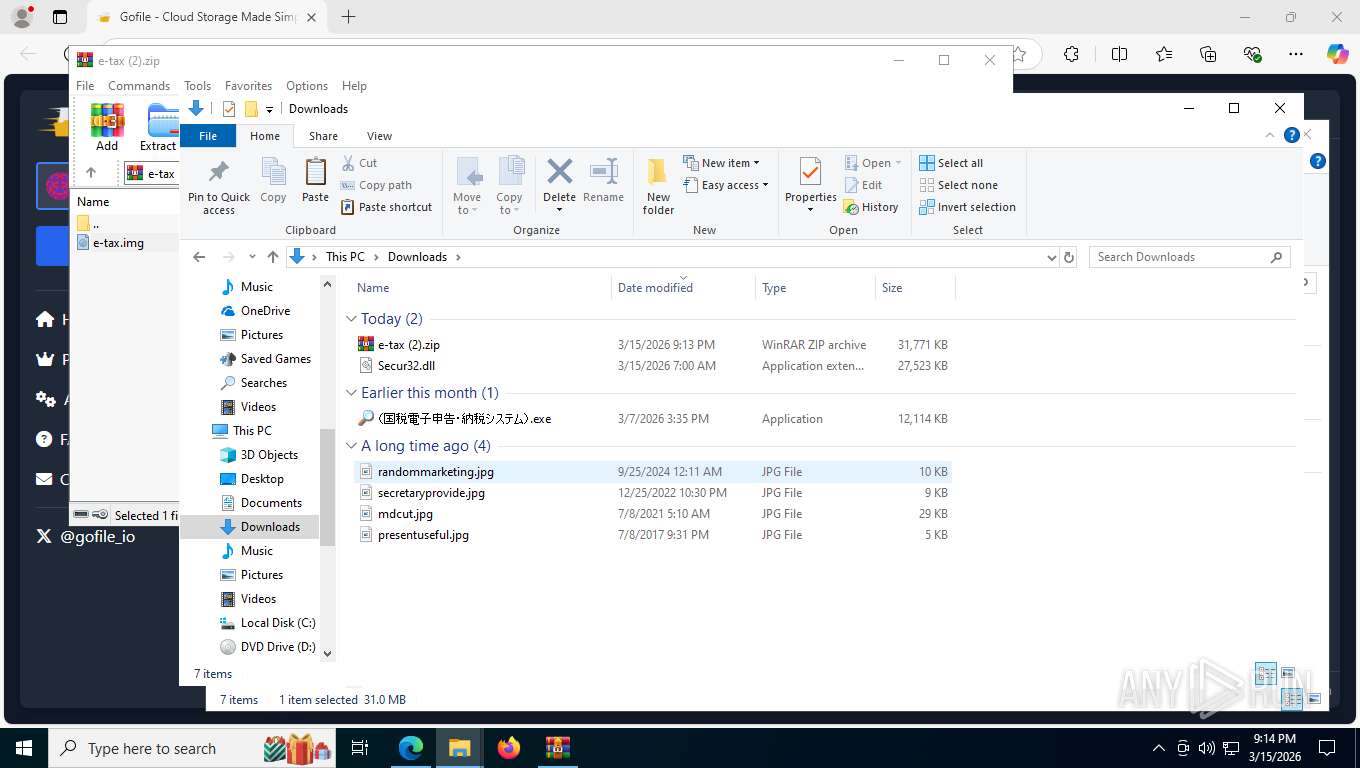Click the Delete red X icon
Screen dimensions: 1360x768
[x=559, y=172]
